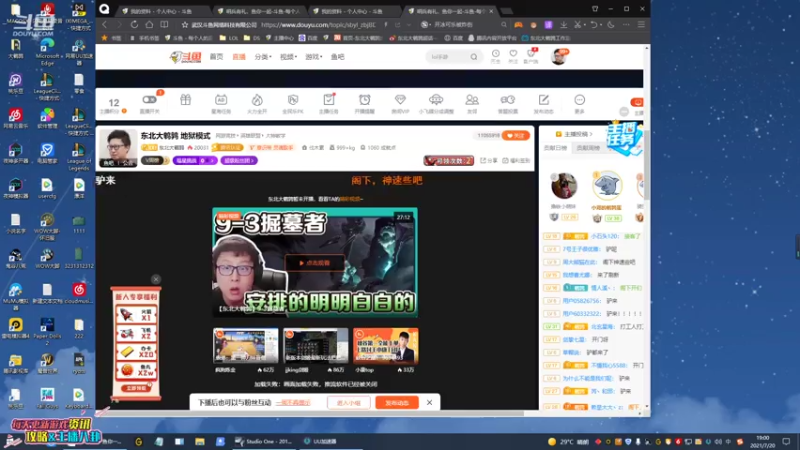The image size is (800, 450).
Task: Click the horizontal scrollbar at page bottom
Action: click(x=310, y=413)
